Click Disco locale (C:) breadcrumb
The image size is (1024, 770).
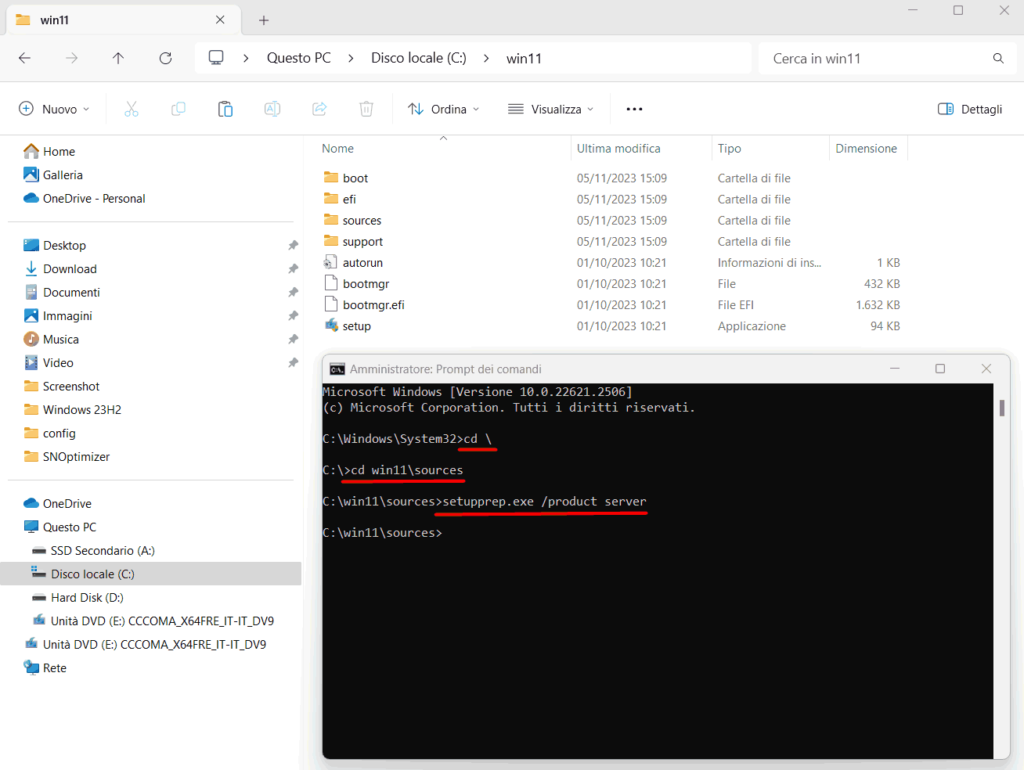point(419,58)
